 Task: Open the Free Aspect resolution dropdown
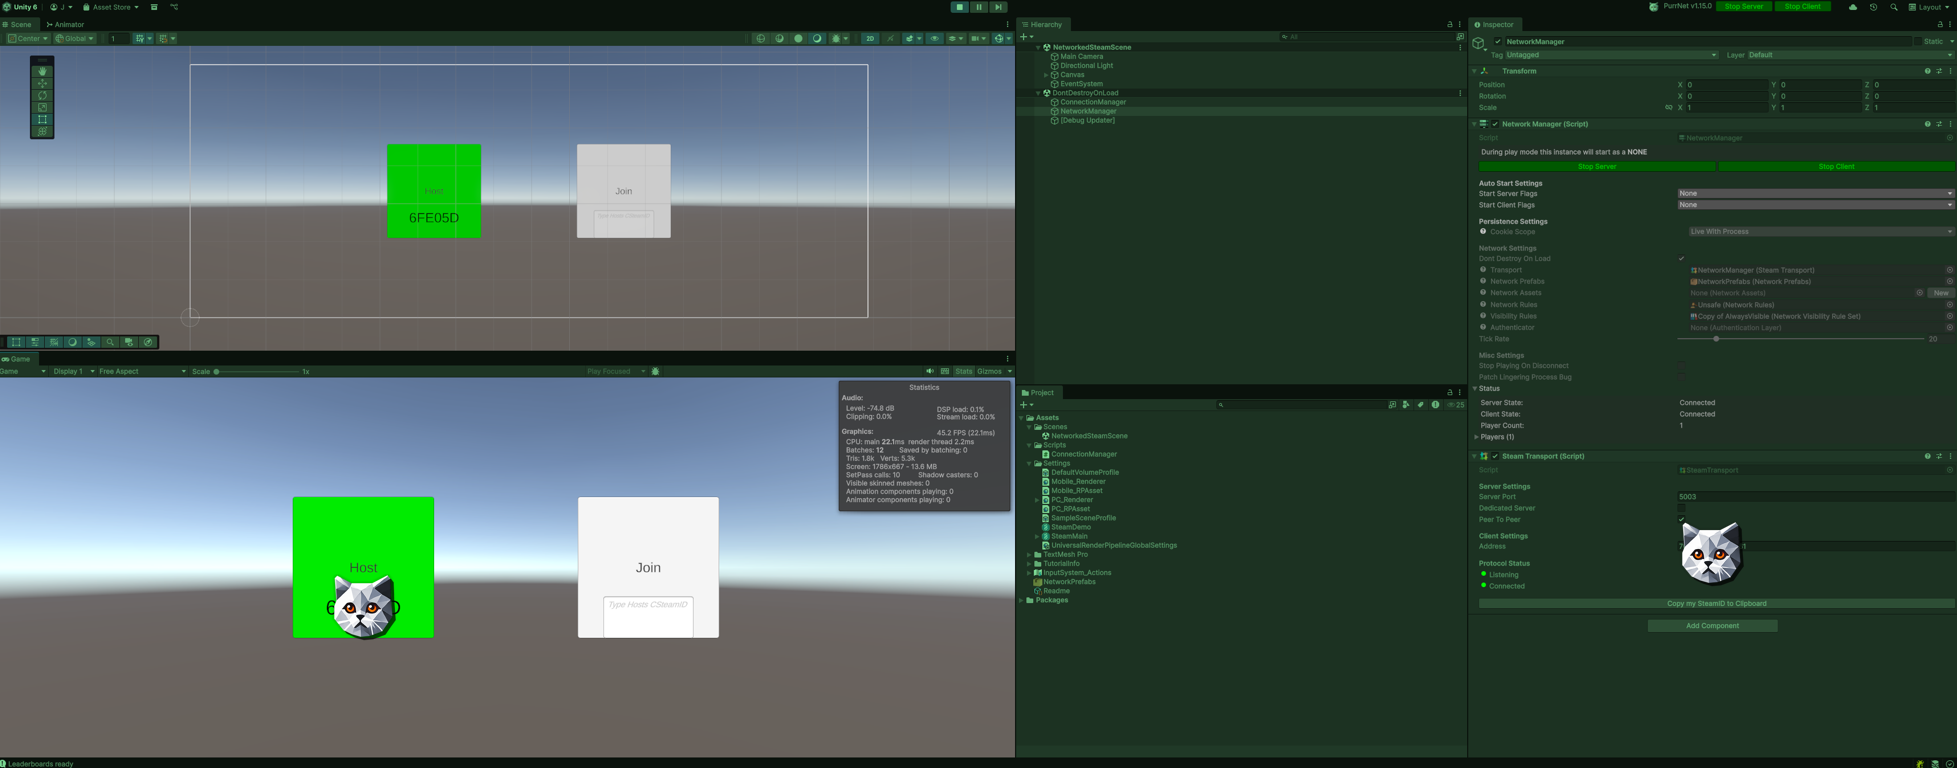(x=141, y=372)
